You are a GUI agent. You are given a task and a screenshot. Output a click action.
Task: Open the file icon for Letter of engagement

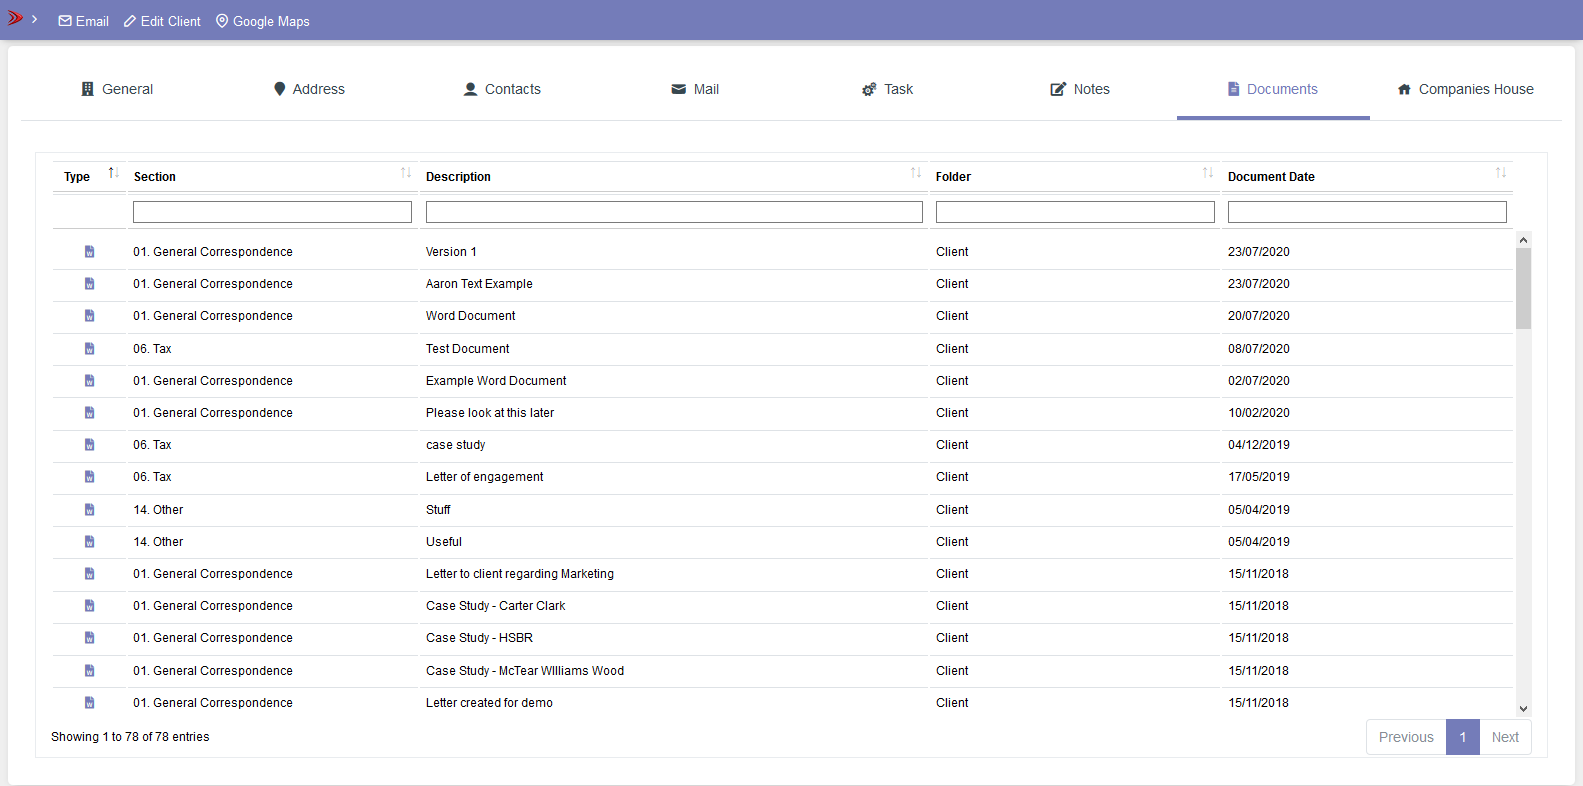[x=89, y=477]
